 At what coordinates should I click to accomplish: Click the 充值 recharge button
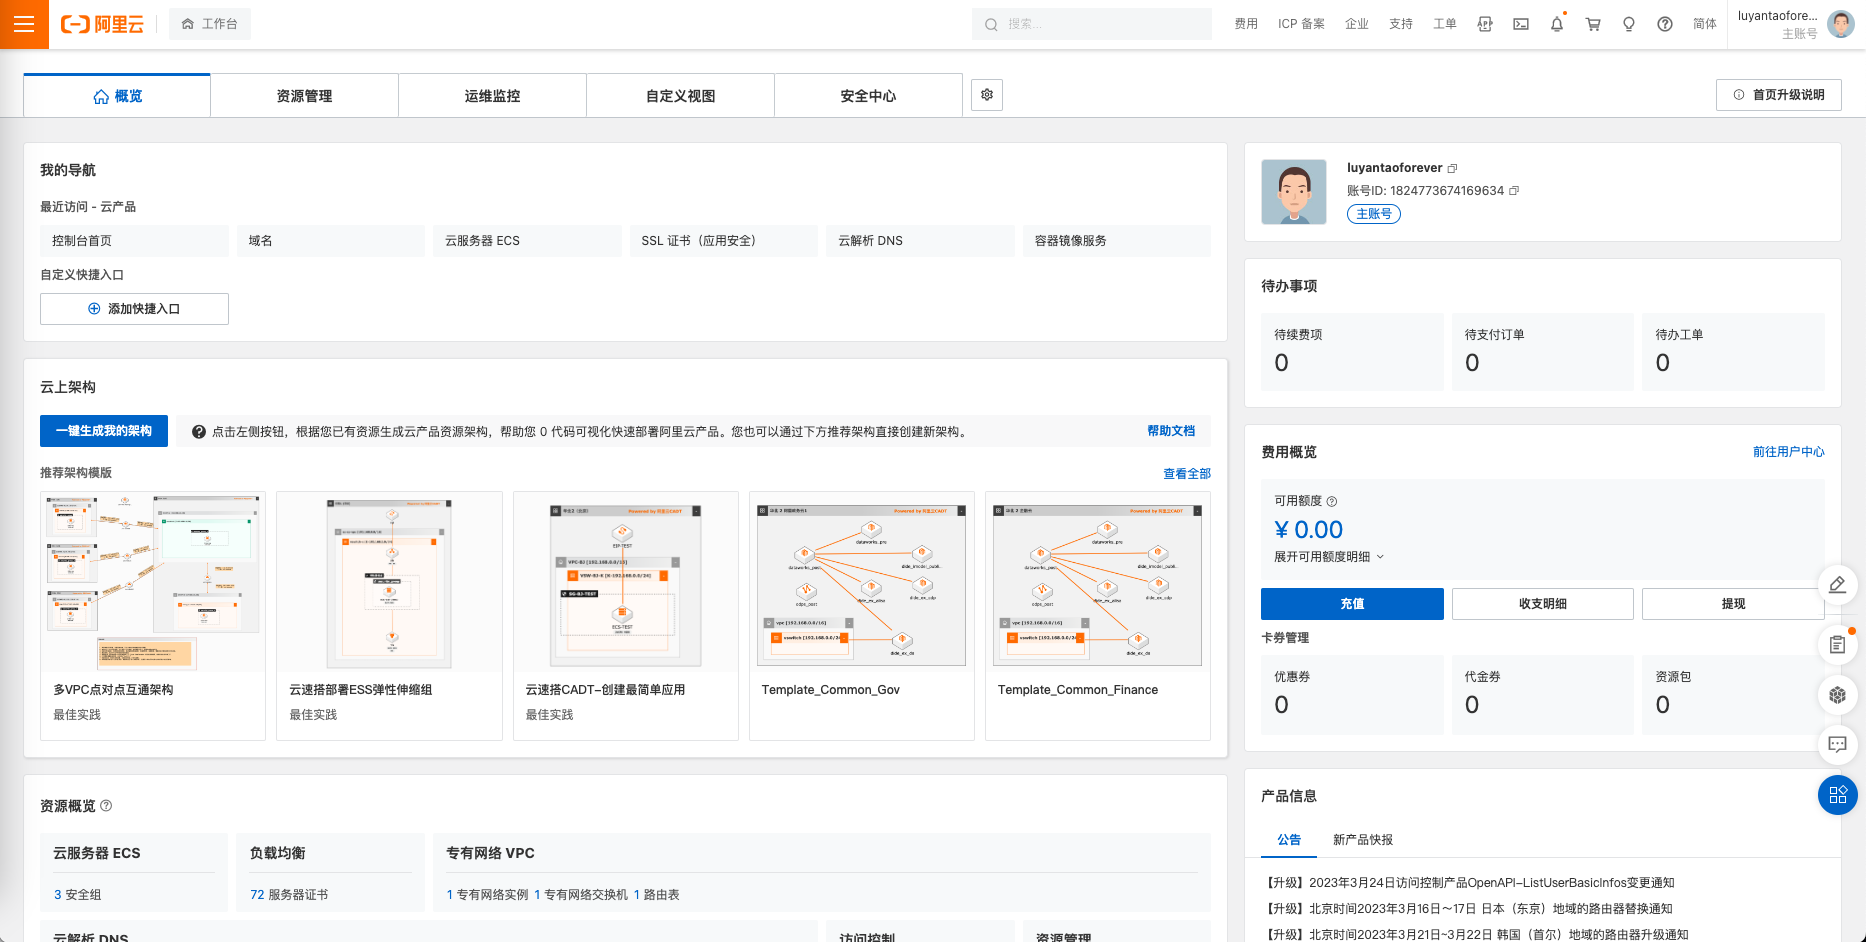(1352, 604)
